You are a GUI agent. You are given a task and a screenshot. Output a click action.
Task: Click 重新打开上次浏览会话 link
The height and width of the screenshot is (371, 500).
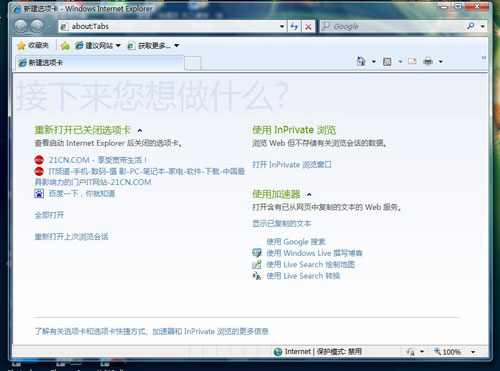click(71, 237)
